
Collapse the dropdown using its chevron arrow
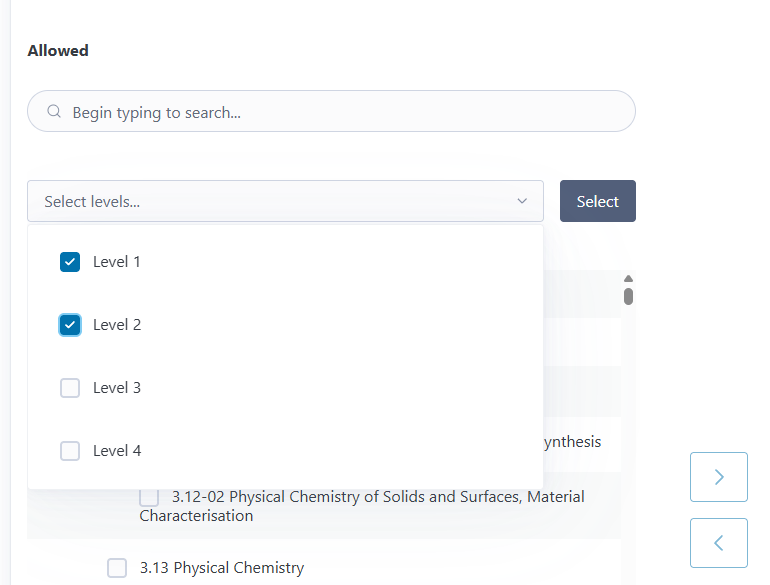pos(522,202)
